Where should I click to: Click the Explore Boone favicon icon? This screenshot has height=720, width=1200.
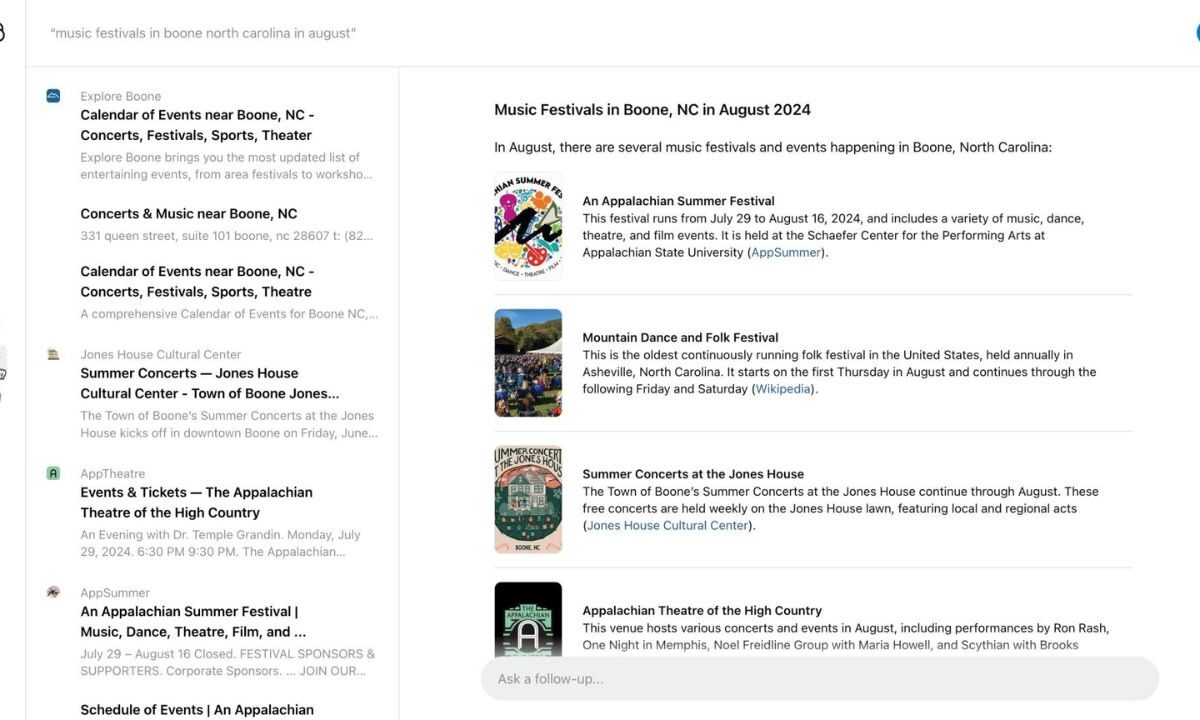pos(53,96)
